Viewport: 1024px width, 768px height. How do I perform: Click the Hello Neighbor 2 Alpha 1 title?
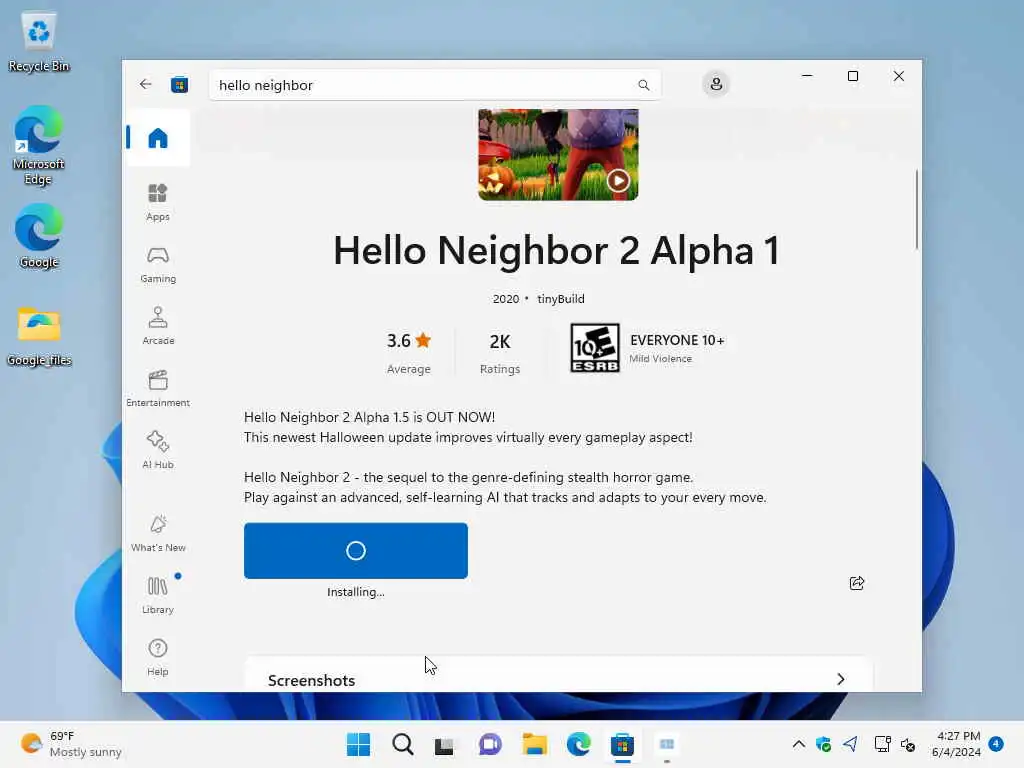coord(556,251)
